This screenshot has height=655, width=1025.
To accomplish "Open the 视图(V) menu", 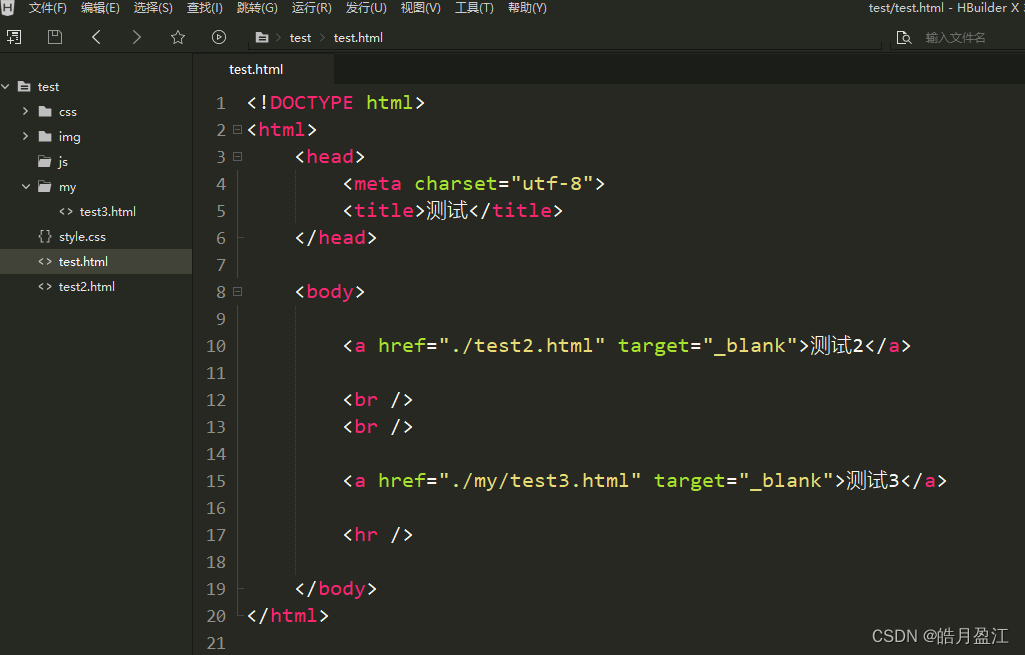I will click(420, 8).
